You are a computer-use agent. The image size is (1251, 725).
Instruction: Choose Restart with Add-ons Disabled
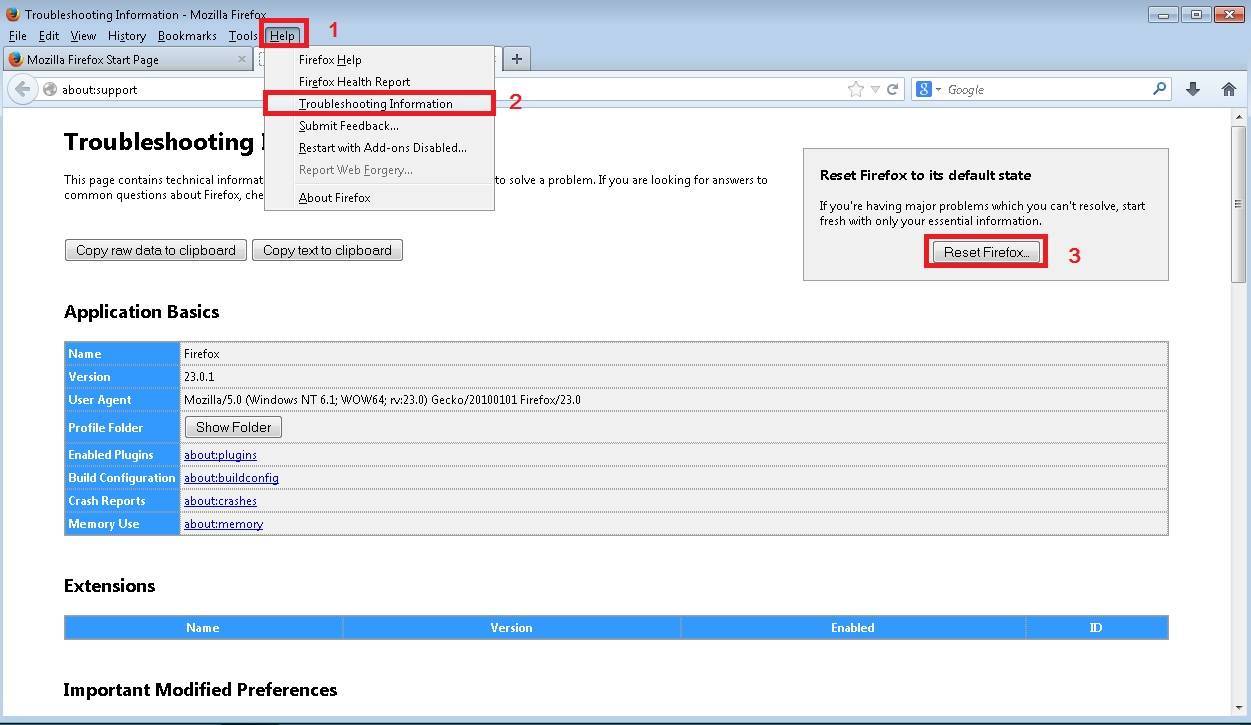[382, 148]
